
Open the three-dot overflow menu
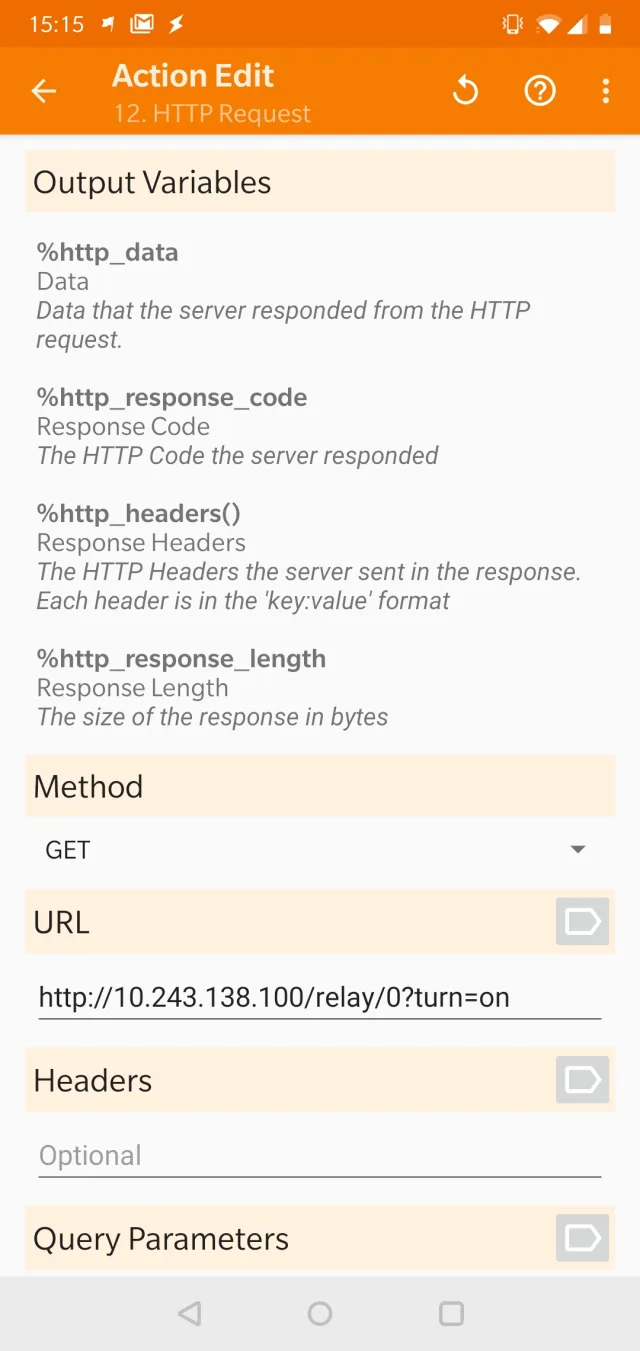coord(606,92)
